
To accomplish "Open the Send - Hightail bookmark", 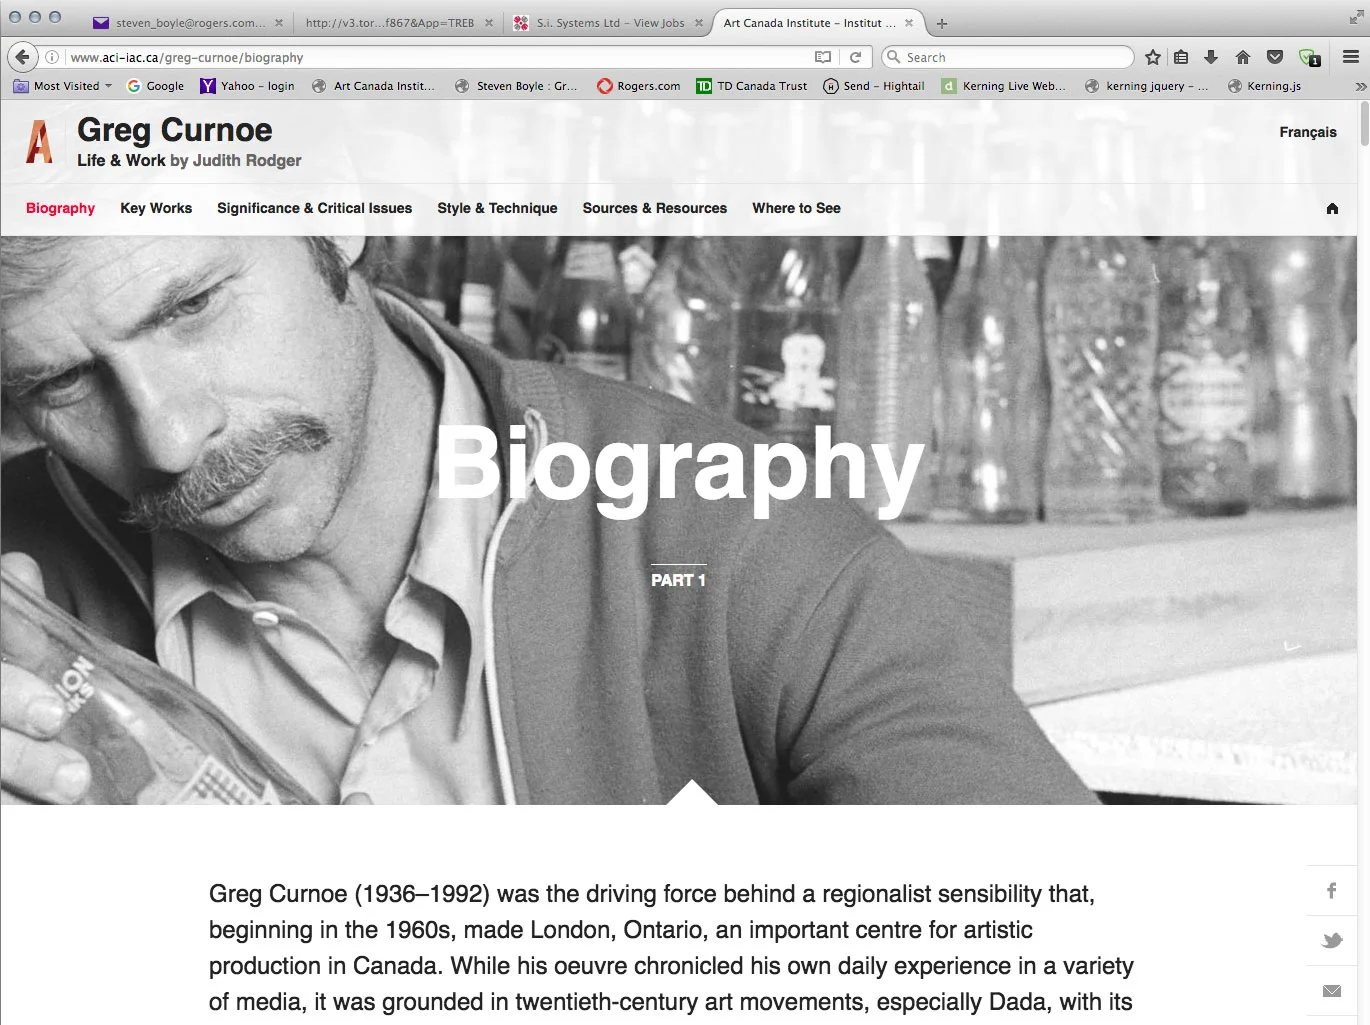I will (x=874, y=86).
